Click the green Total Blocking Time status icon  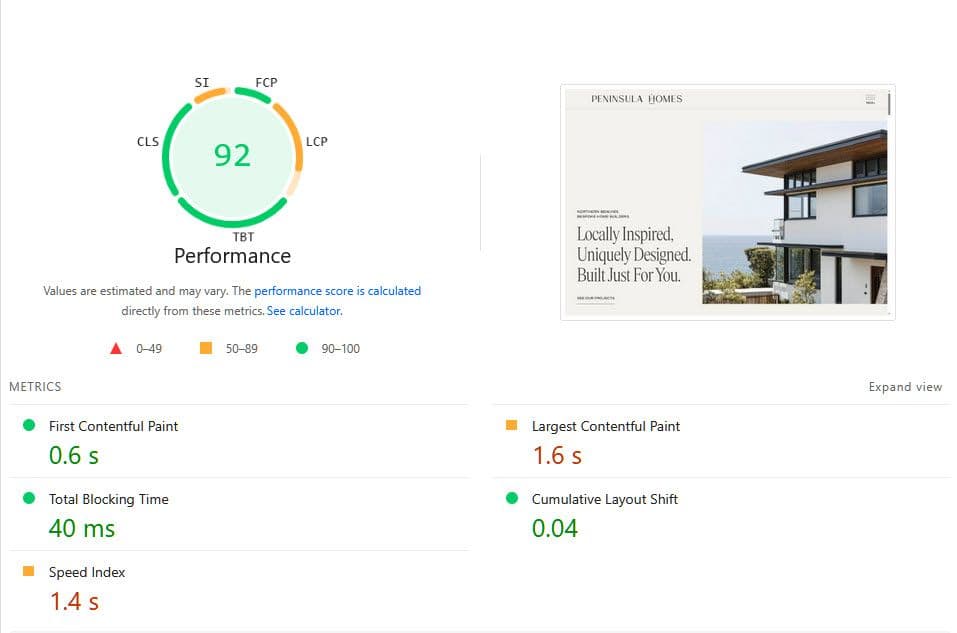[x=30, y=499]
